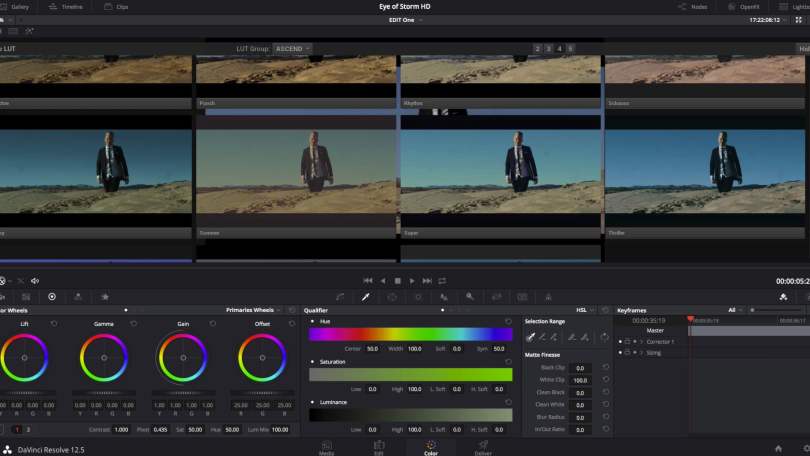The image size is (810, 456).
Task: Select LUT page 3 button
Action: [549, 49]
